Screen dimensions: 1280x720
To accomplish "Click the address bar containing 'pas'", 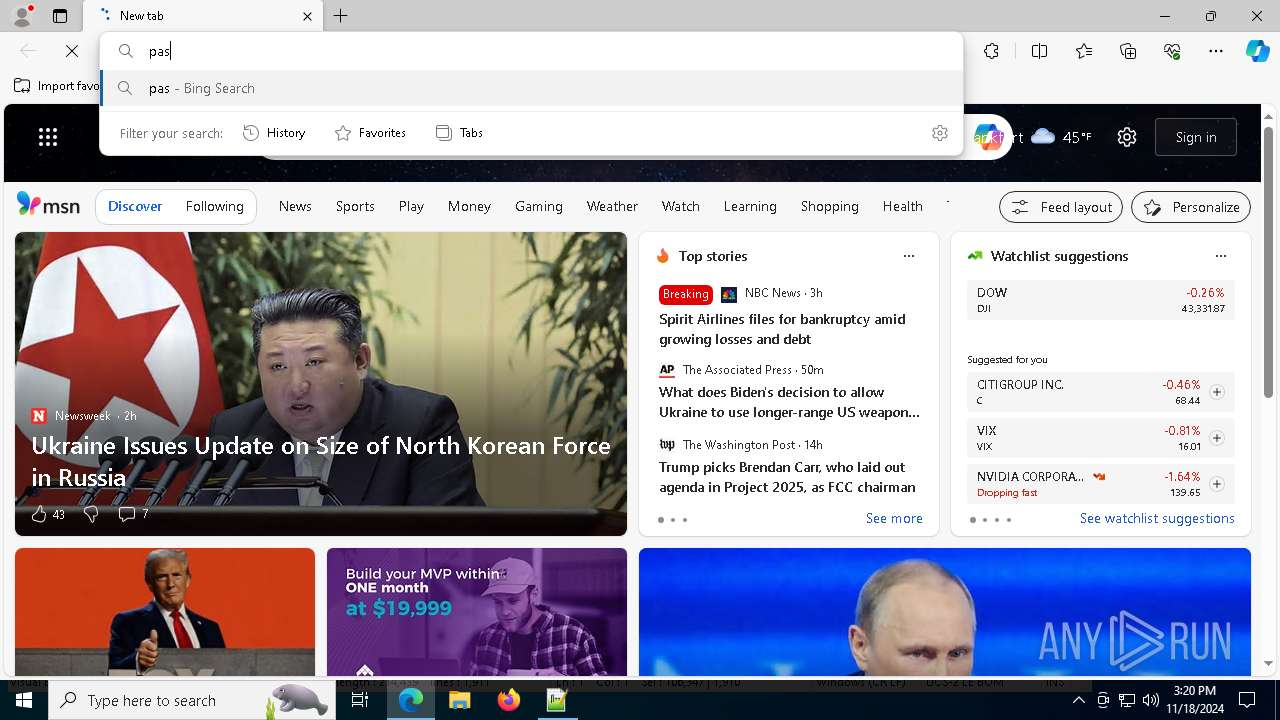I will click(x=532, y=51).
